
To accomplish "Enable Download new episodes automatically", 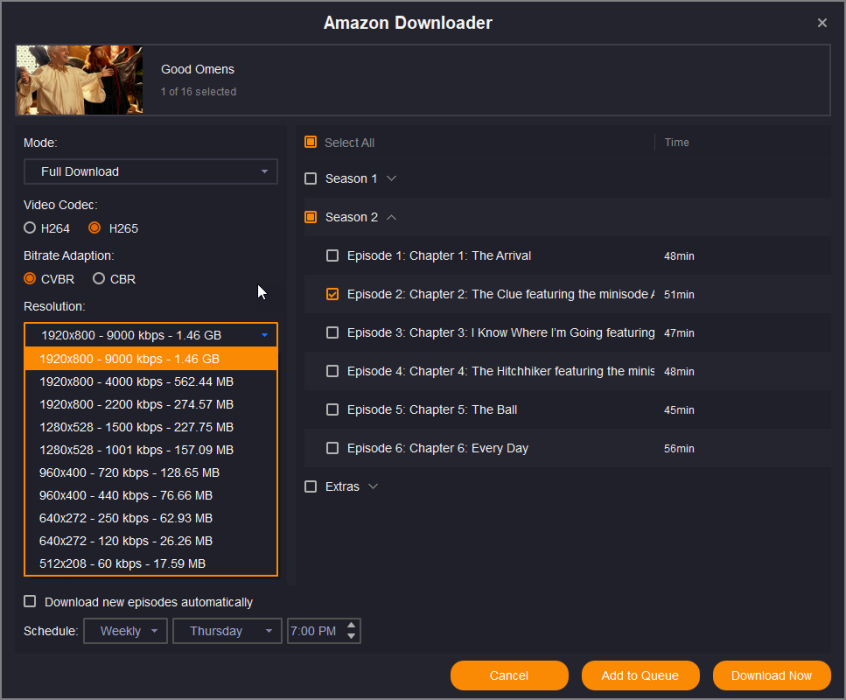I will point(30,601).
